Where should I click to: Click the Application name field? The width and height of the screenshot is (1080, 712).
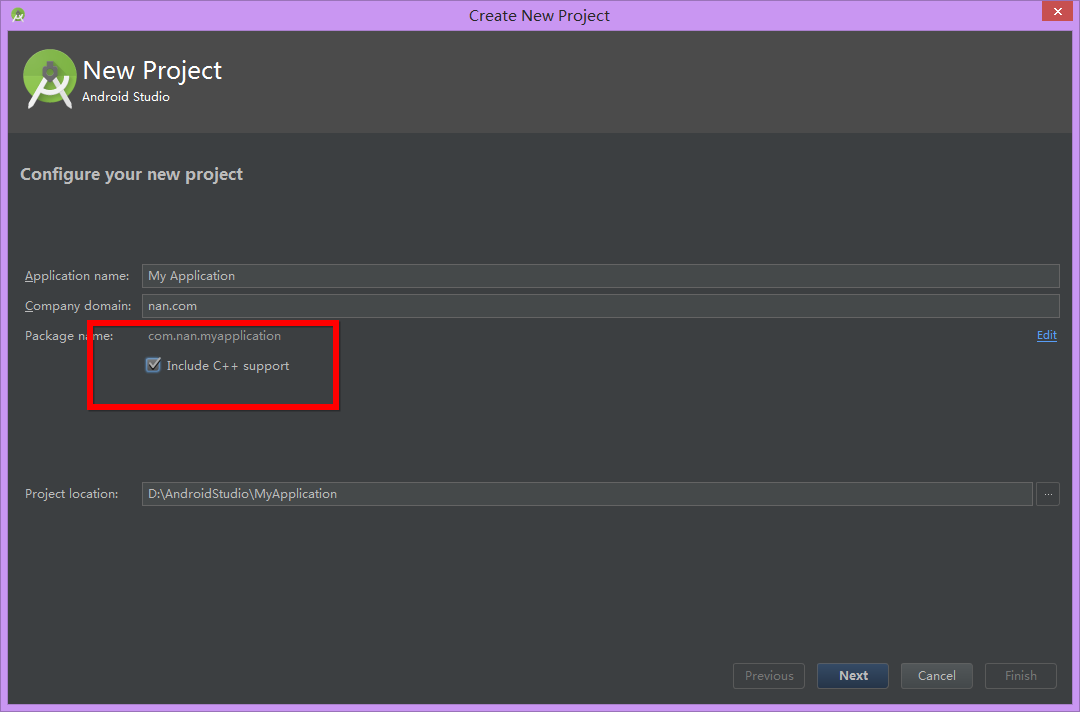click(601, 275)
